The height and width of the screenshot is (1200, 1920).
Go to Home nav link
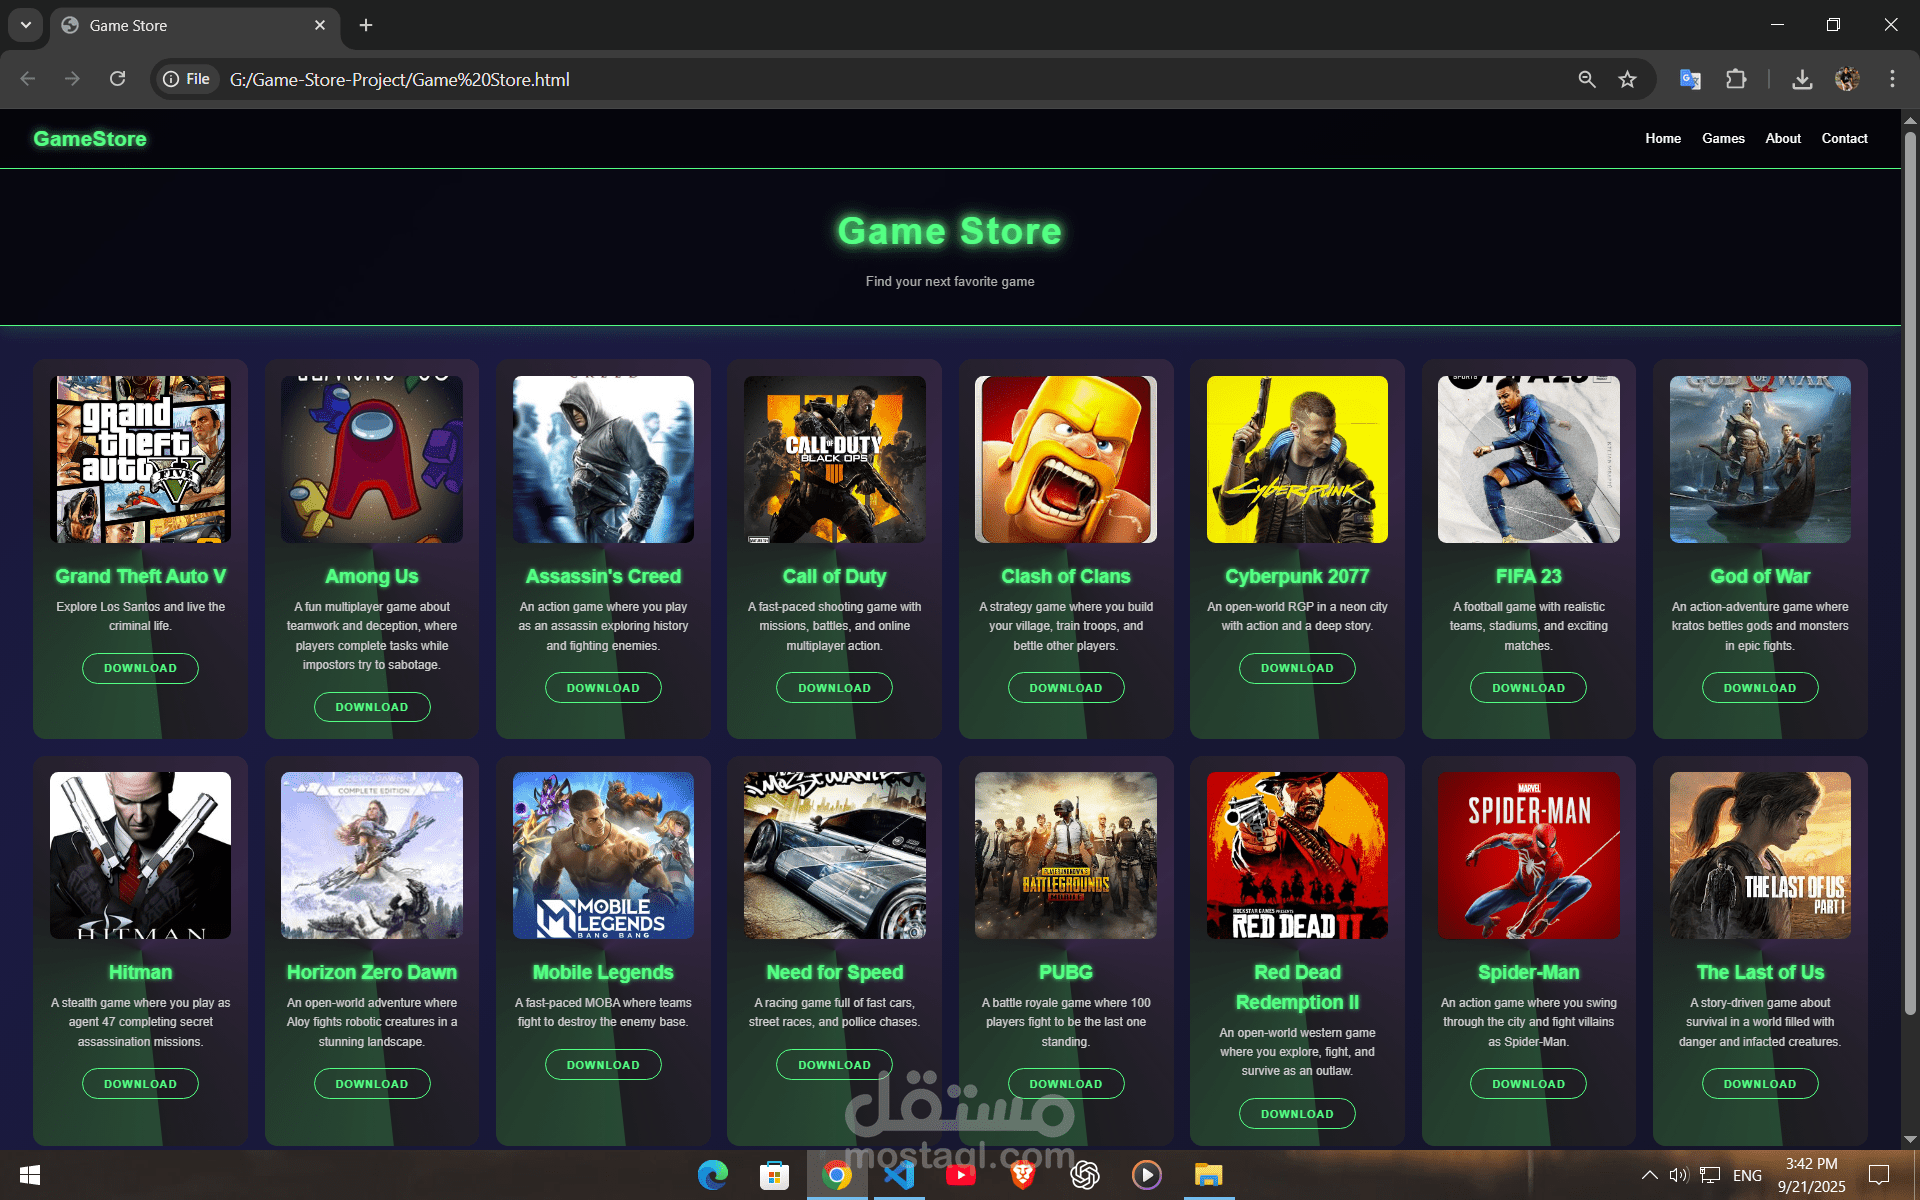1663,139
